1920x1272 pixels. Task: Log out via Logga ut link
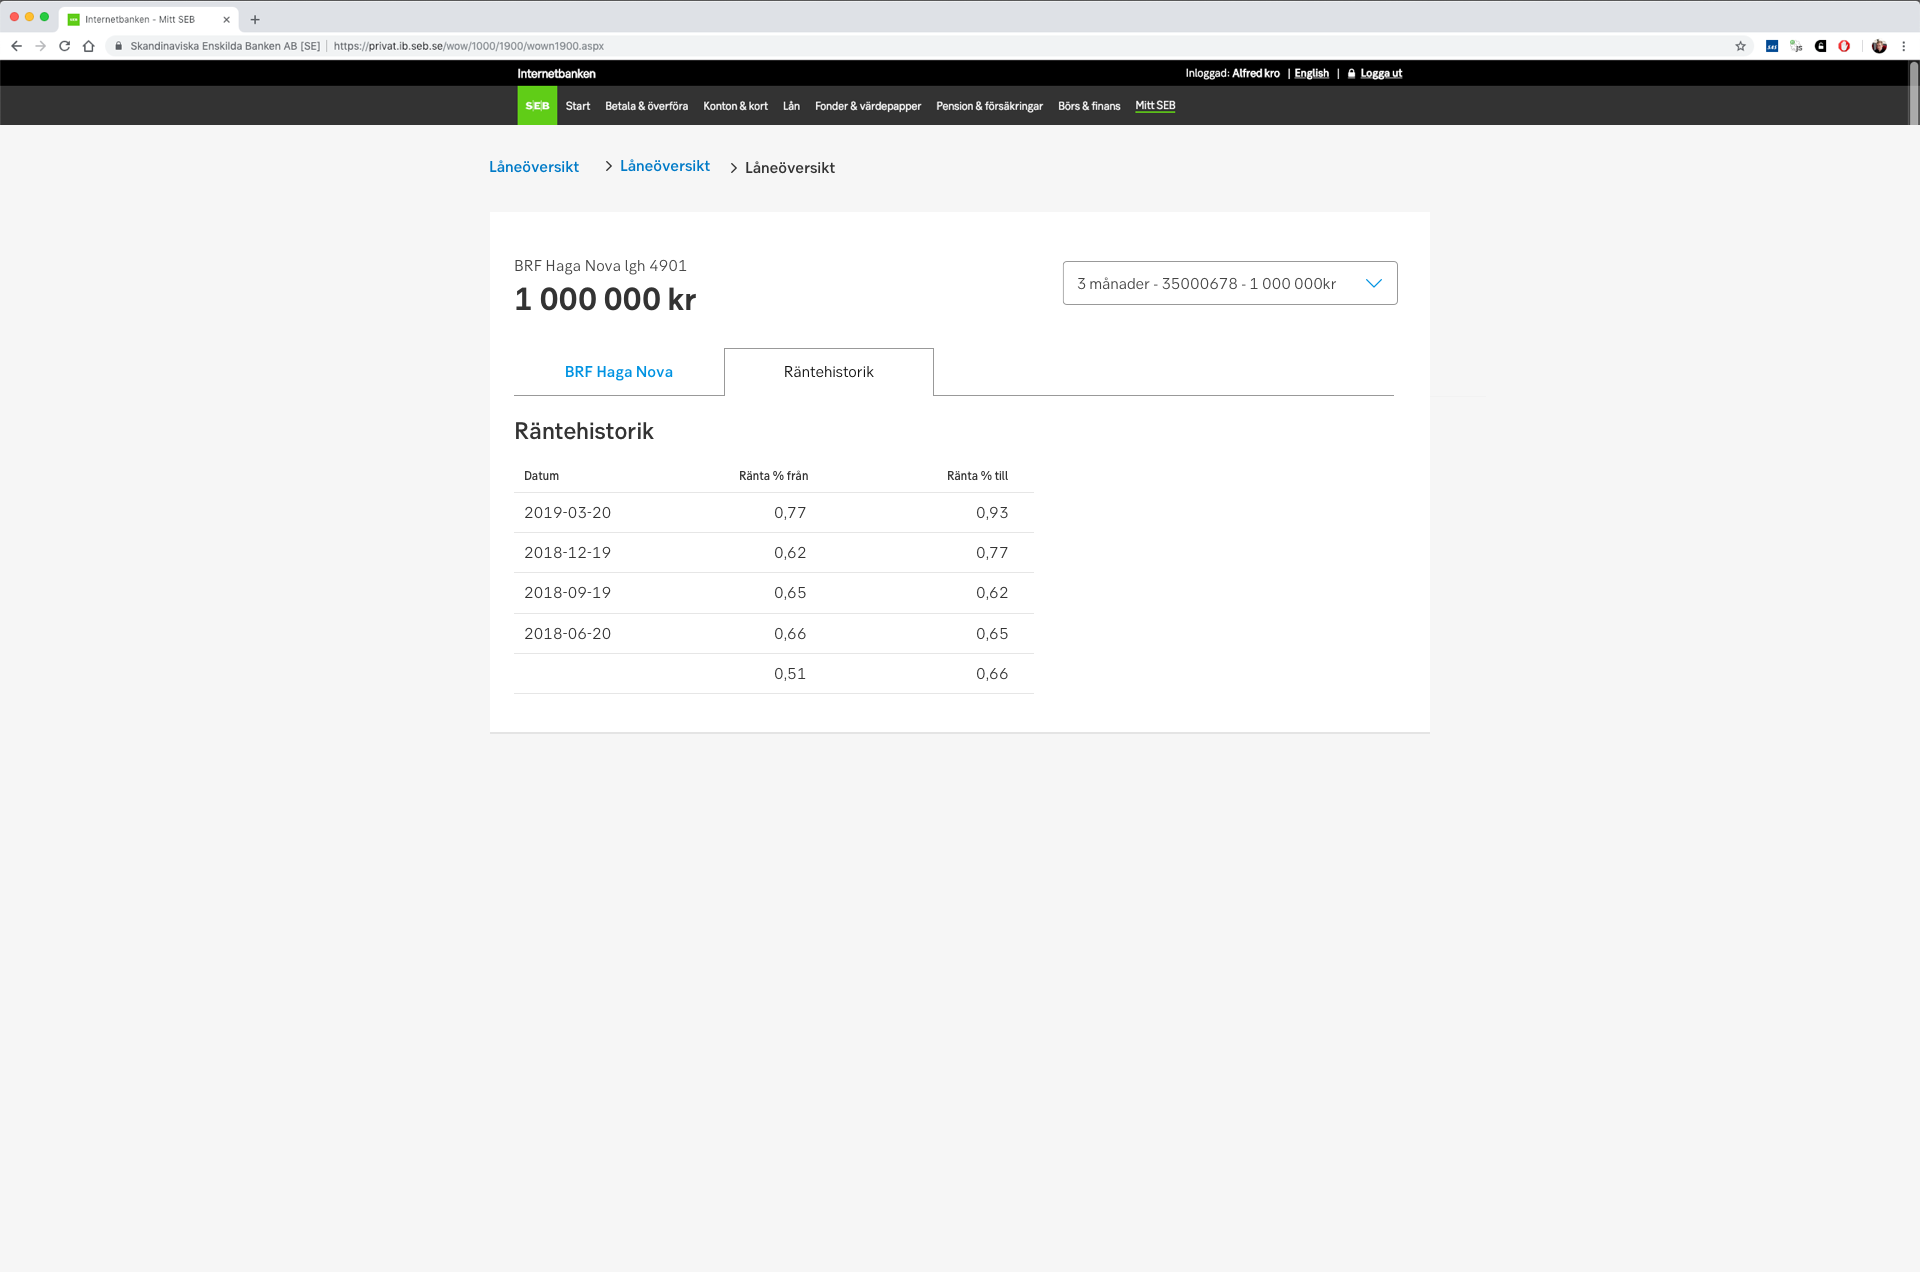pyautogui.click(x=1380, y=73)
